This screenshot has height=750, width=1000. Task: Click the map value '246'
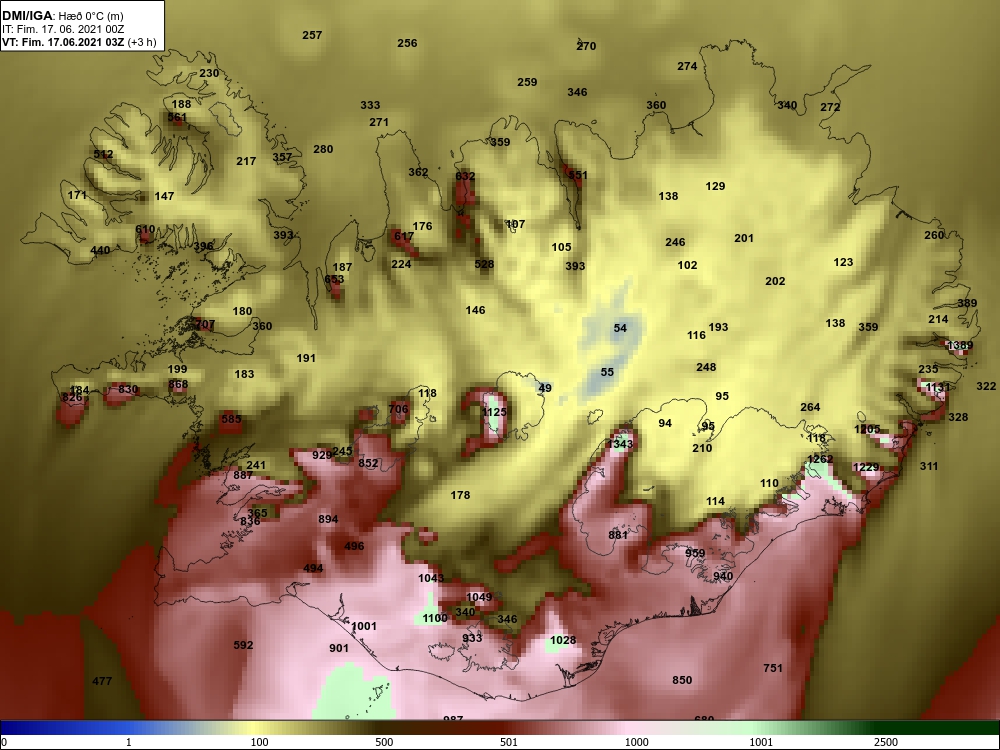[675, 242]
